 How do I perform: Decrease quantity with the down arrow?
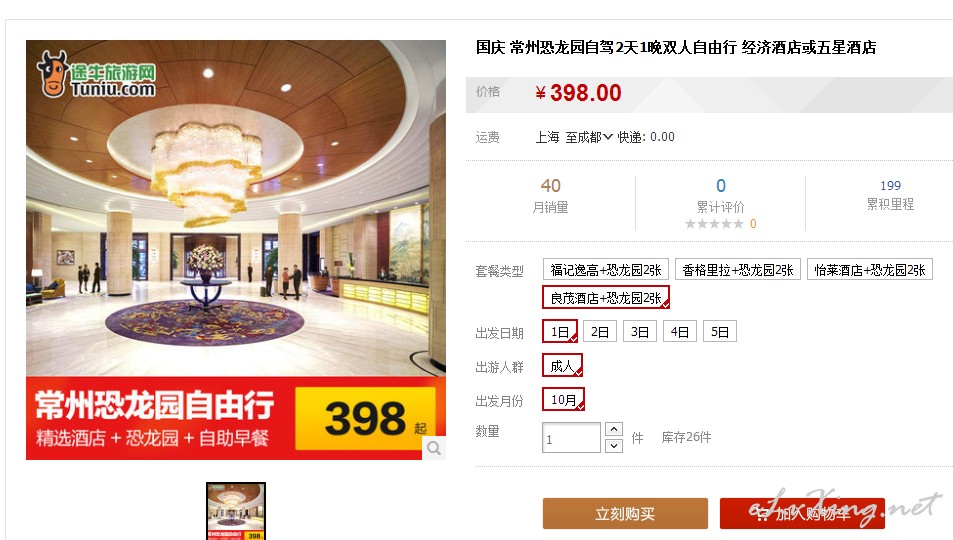click(x=614, y=446)
